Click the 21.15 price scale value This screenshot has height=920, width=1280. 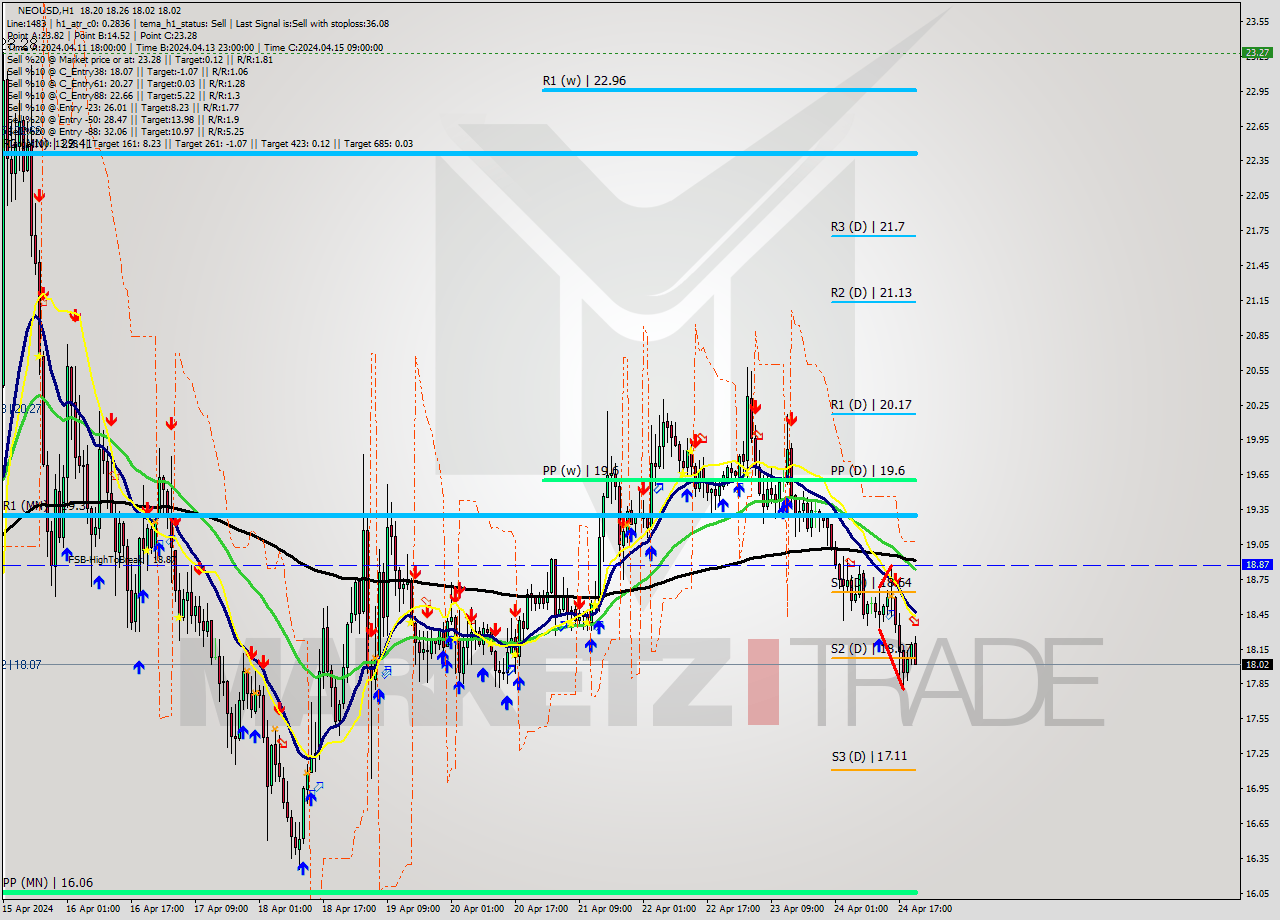pyautogui.click(x=1257, y=300)
